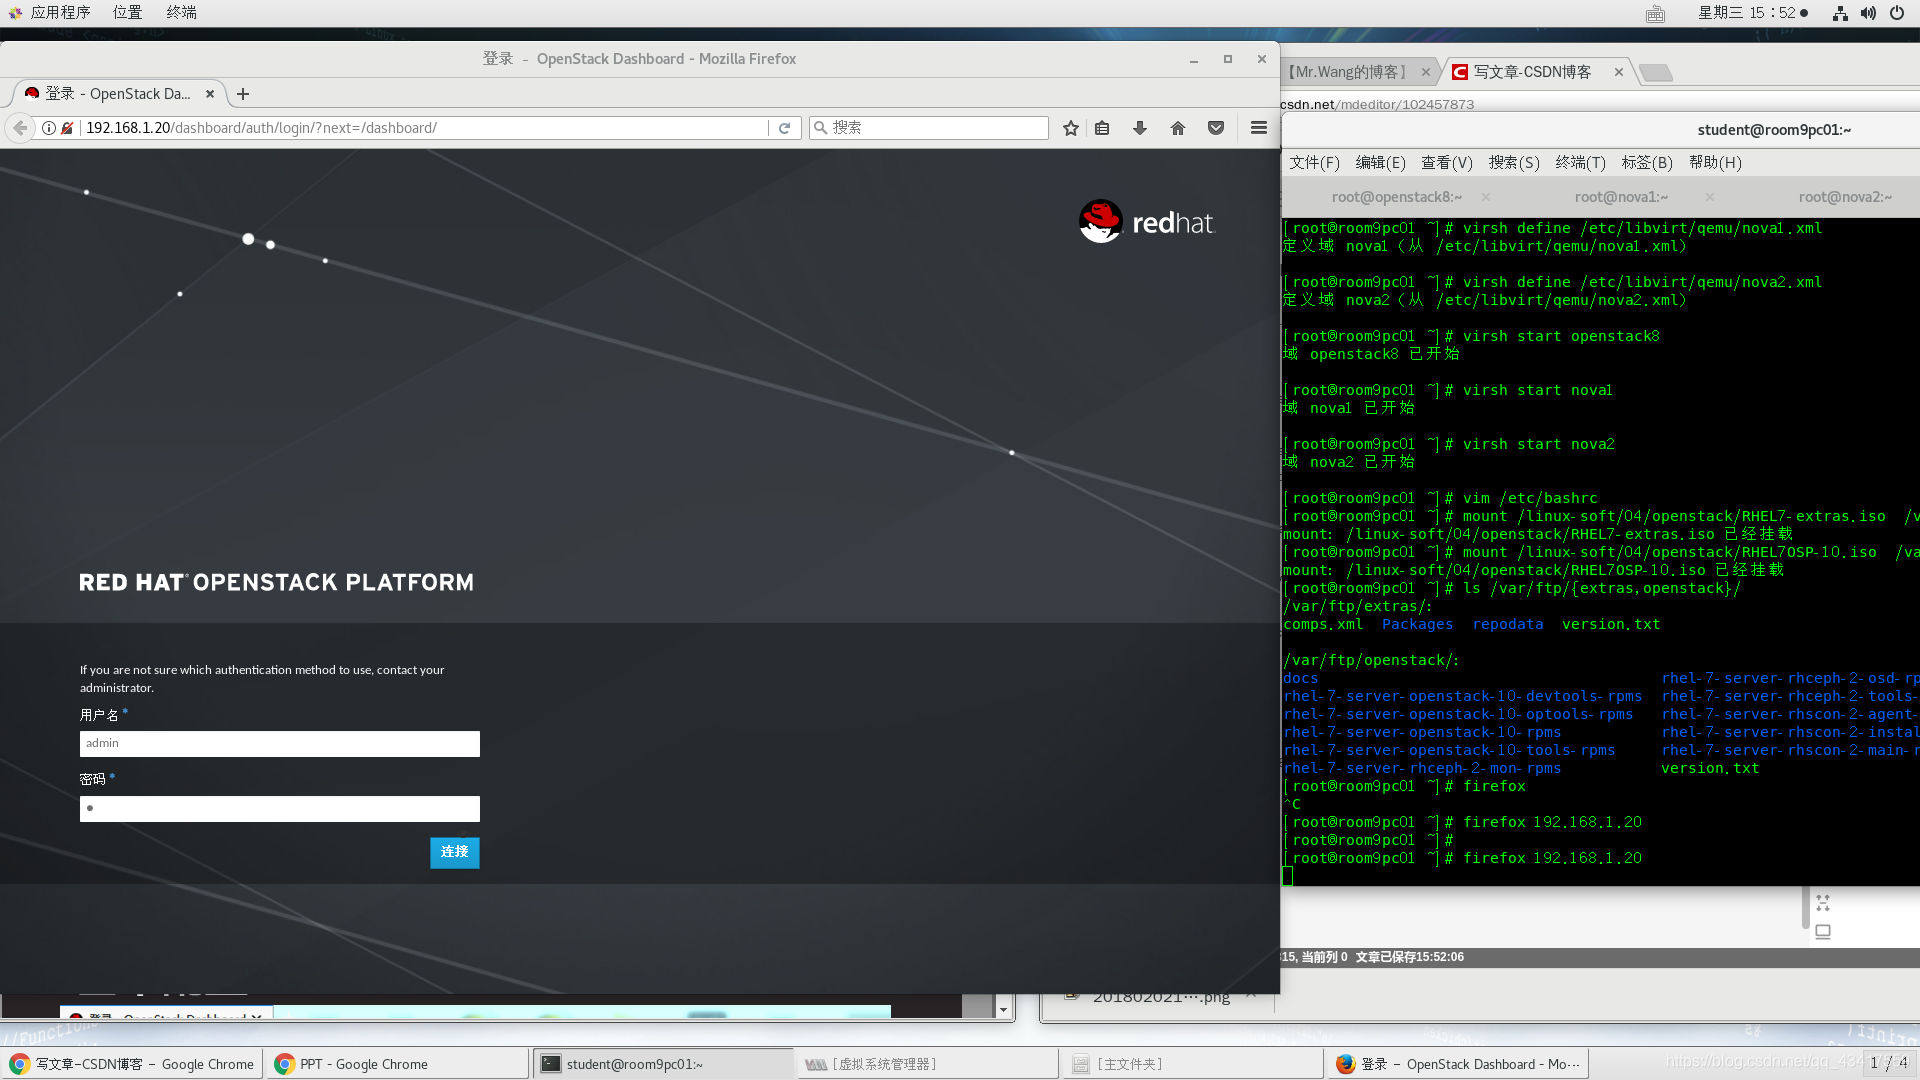Go to Firefox home page icon

1178,128
